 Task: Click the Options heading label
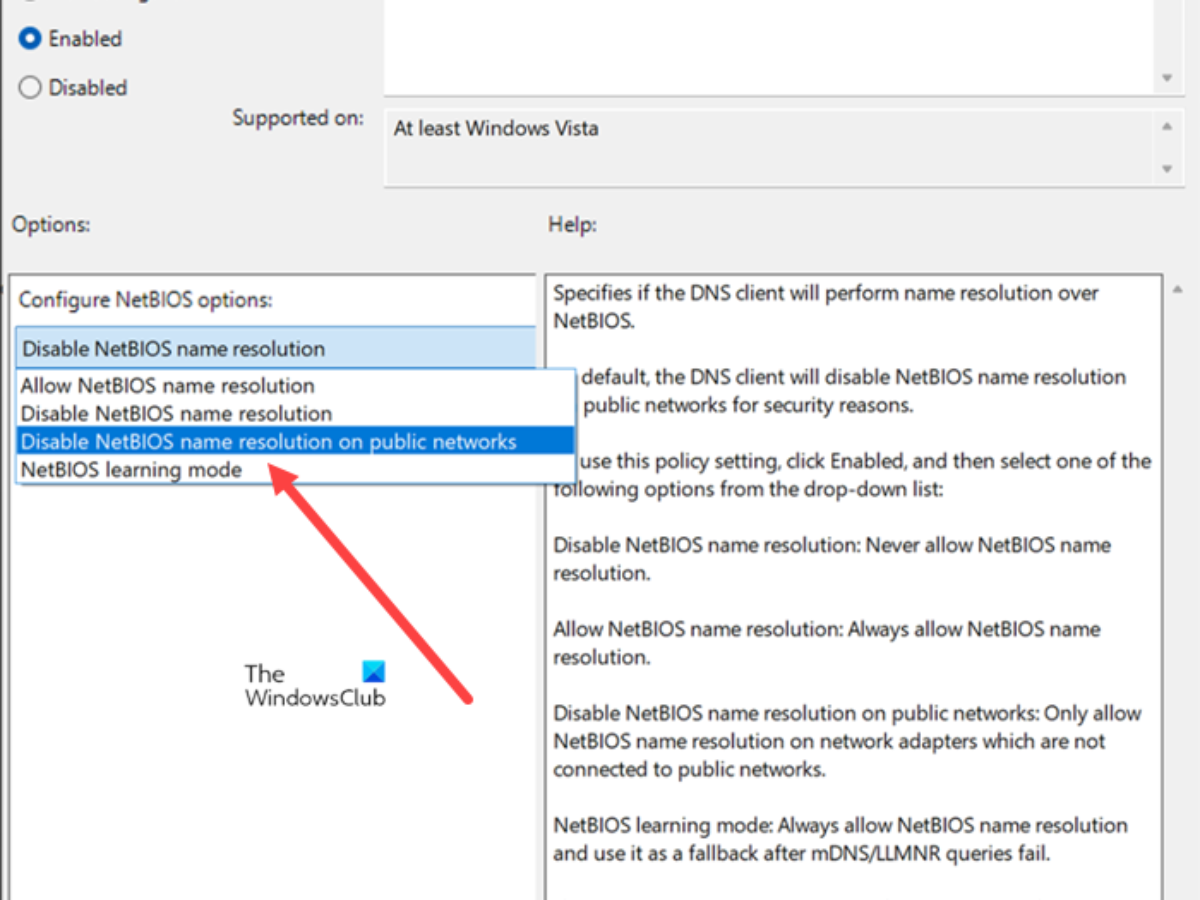coord(51,225)
